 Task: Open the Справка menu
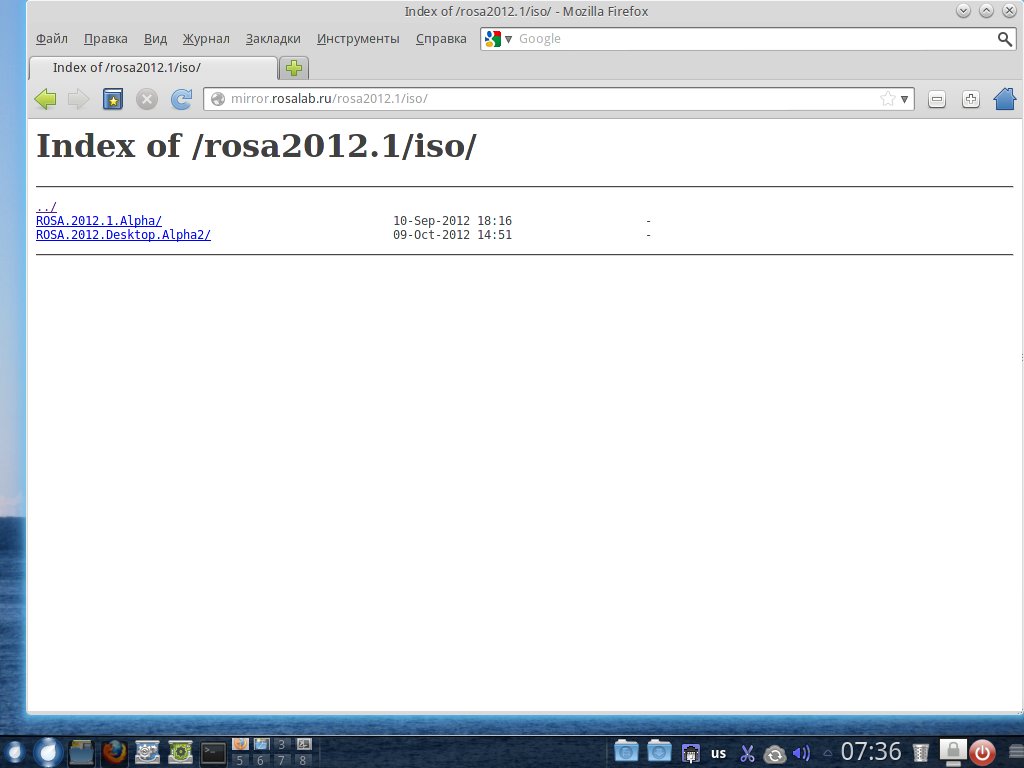[x=441, y=39]
